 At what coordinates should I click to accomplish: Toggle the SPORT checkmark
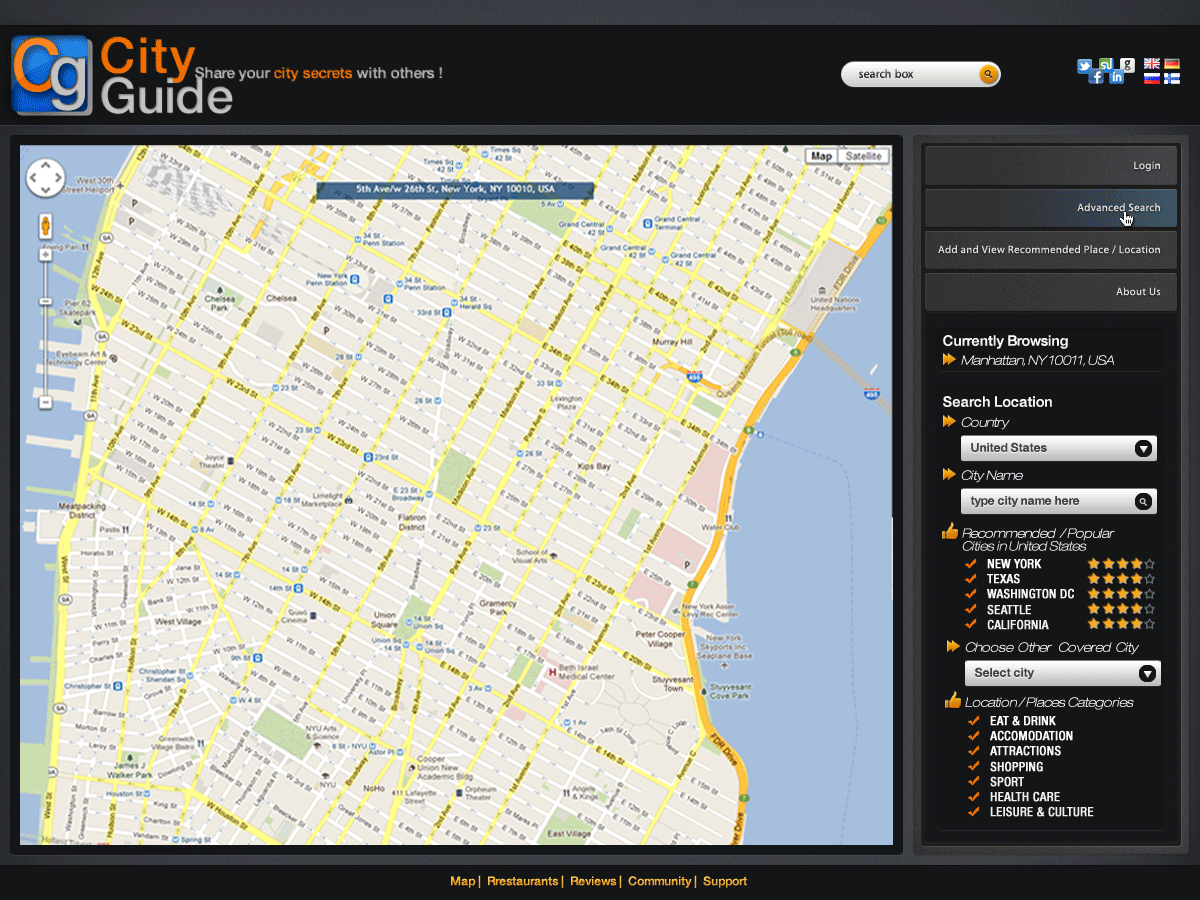coord(973,781)
